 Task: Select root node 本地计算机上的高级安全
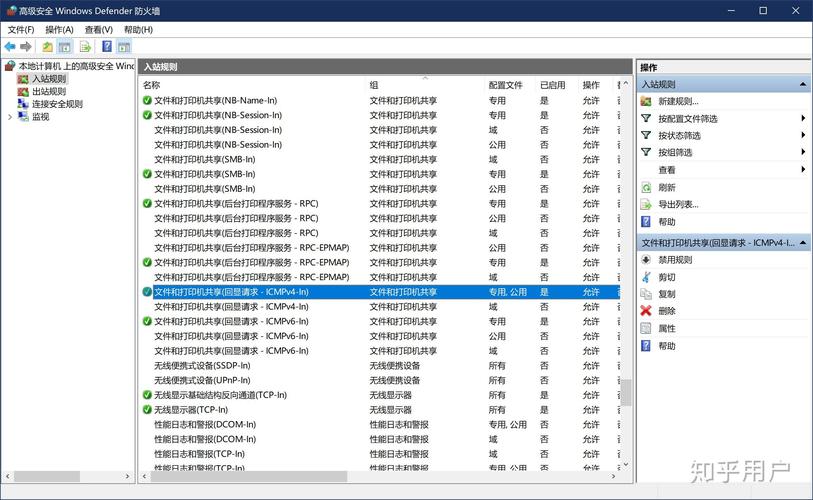tap(77, 66)
